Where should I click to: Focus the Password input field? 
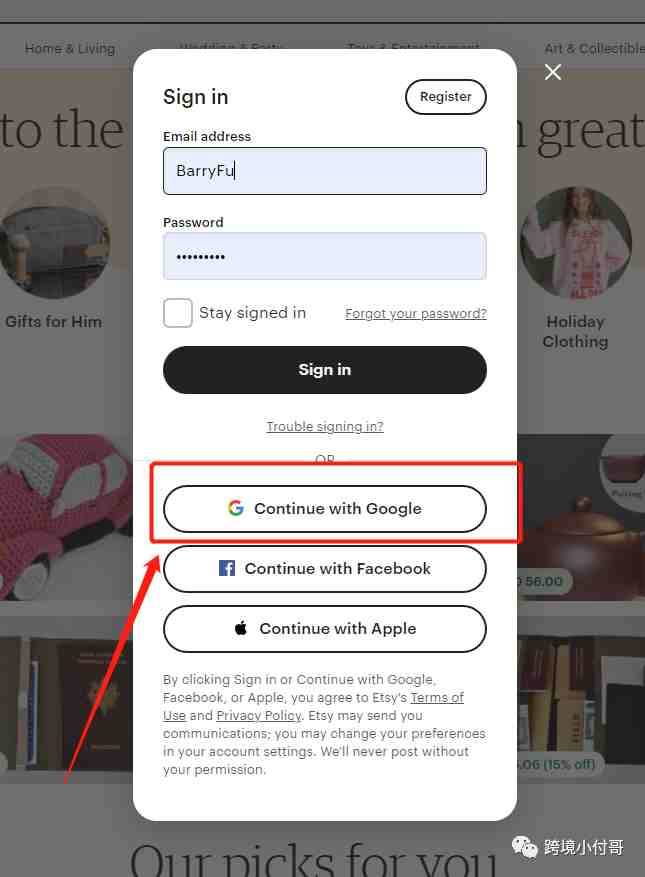click(325, 256)
